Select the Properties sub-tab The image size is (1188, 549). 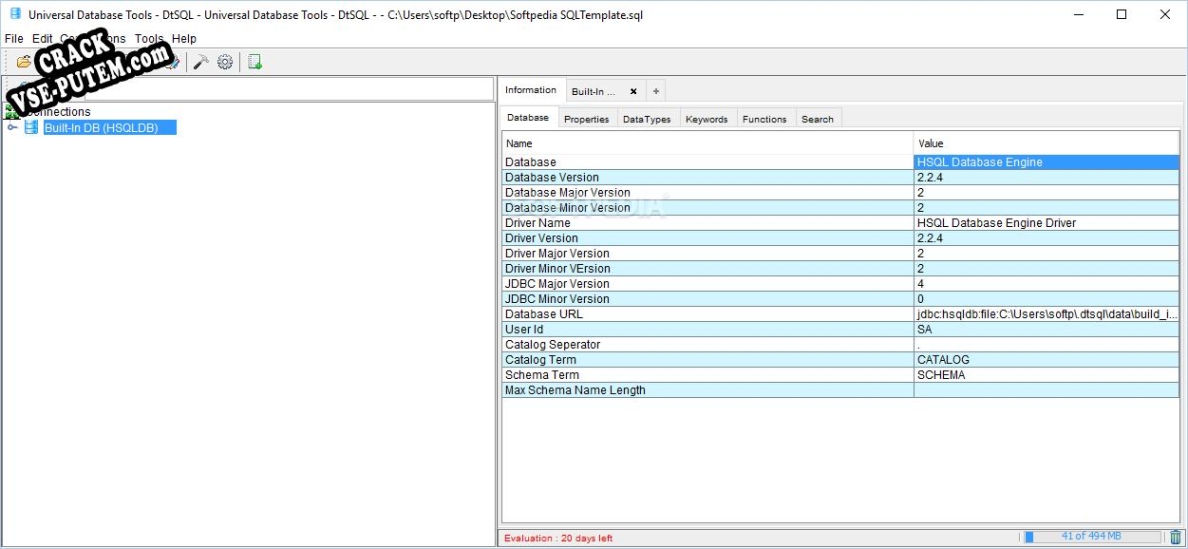click(586, 119)
